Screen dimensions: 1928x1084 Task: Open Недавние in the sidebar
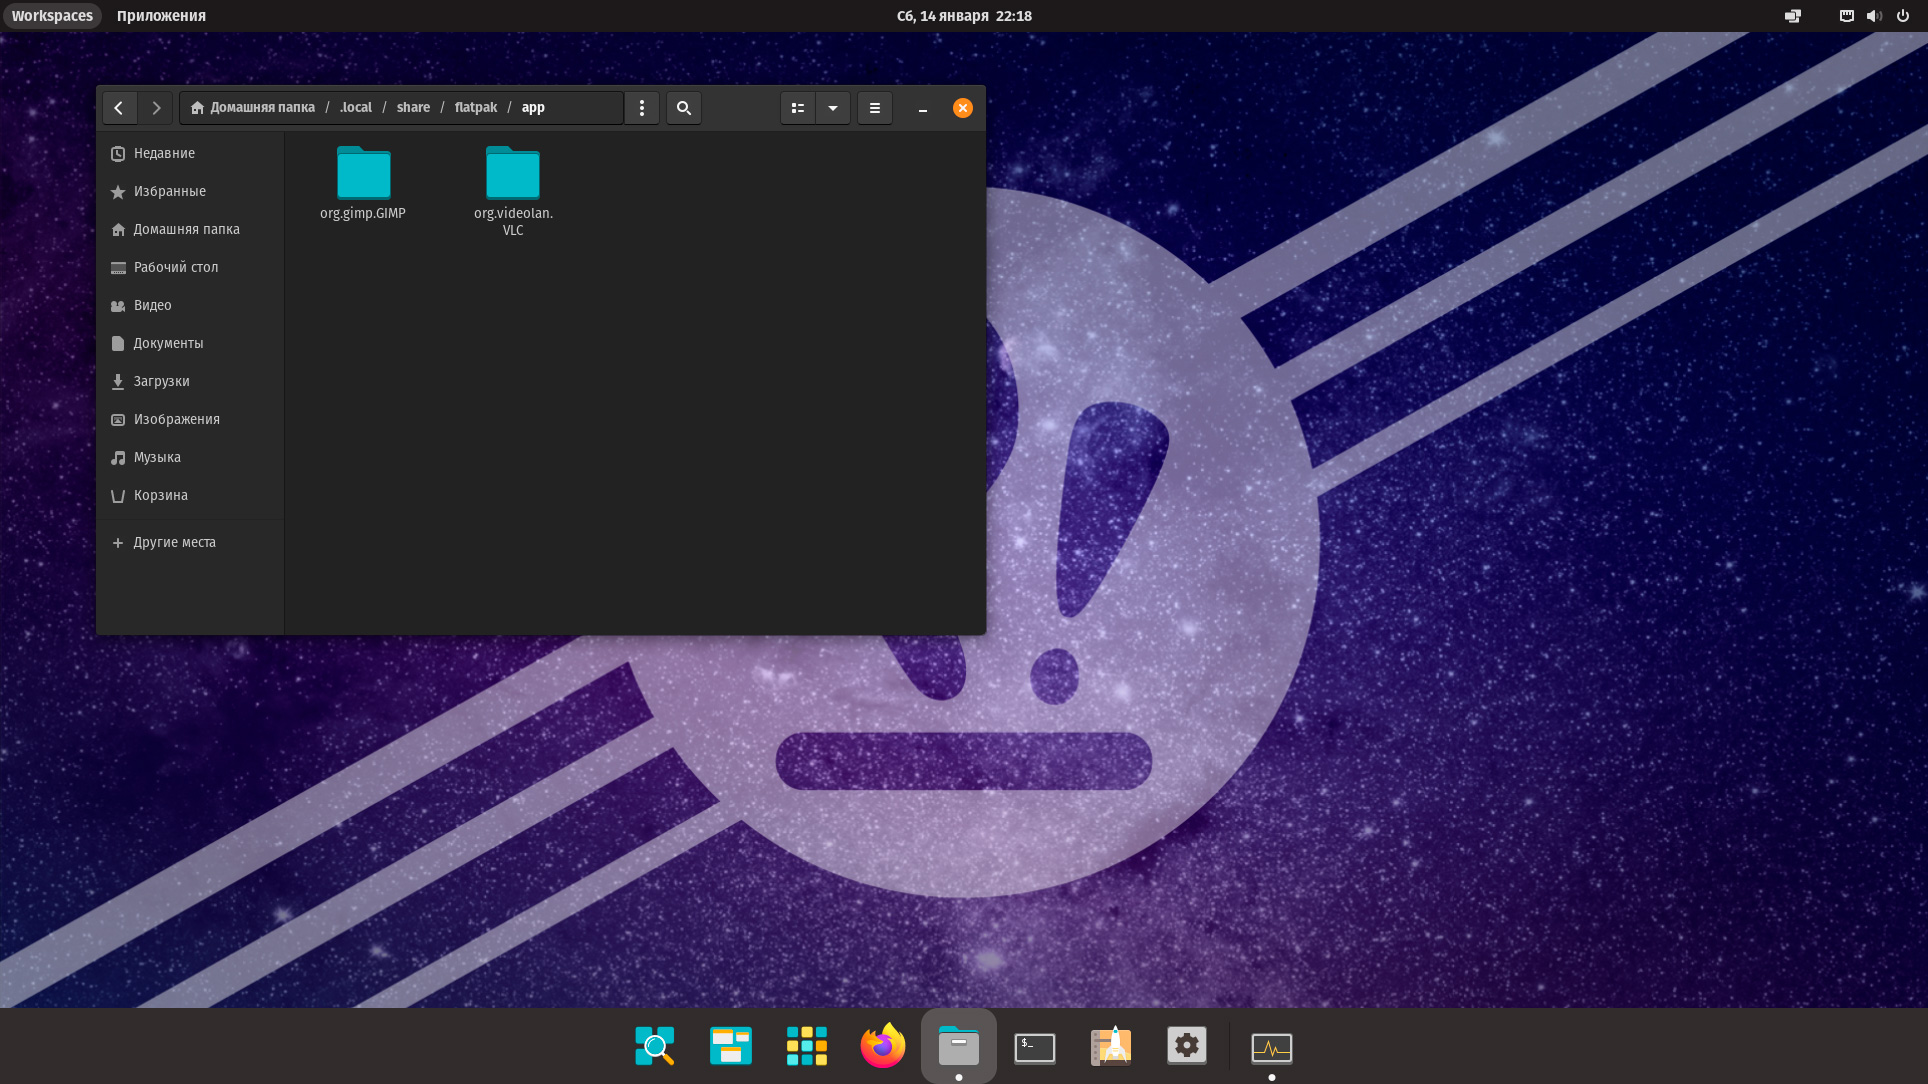164,153
